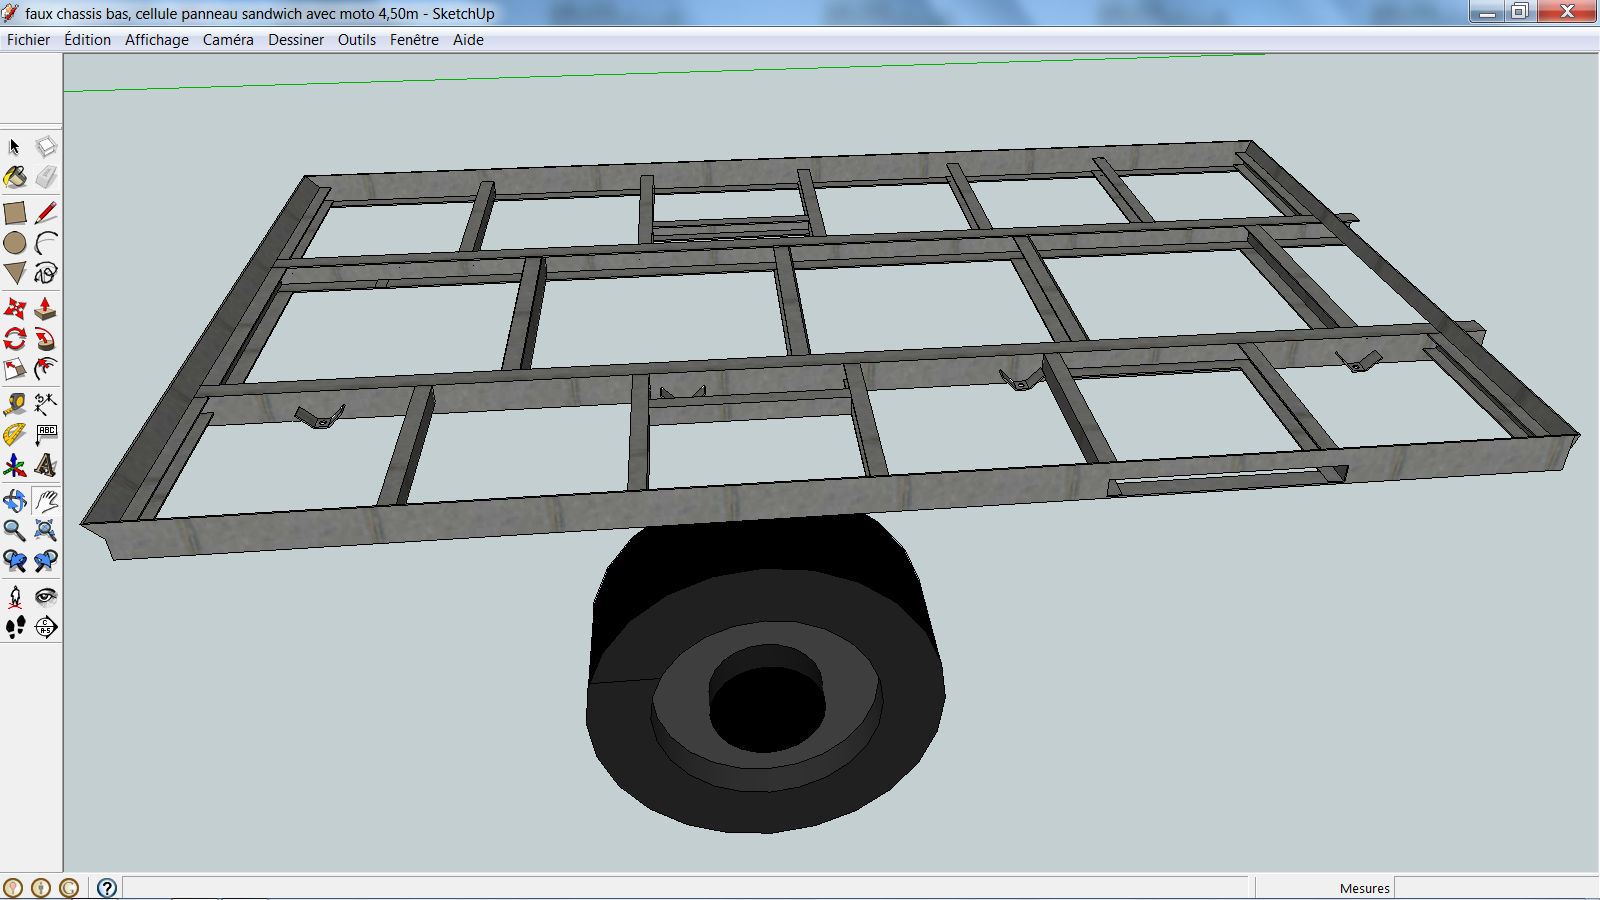1600x900 pixels.
Task: Open the Instructor help question-mark button
Action: [x=107, y=888]
